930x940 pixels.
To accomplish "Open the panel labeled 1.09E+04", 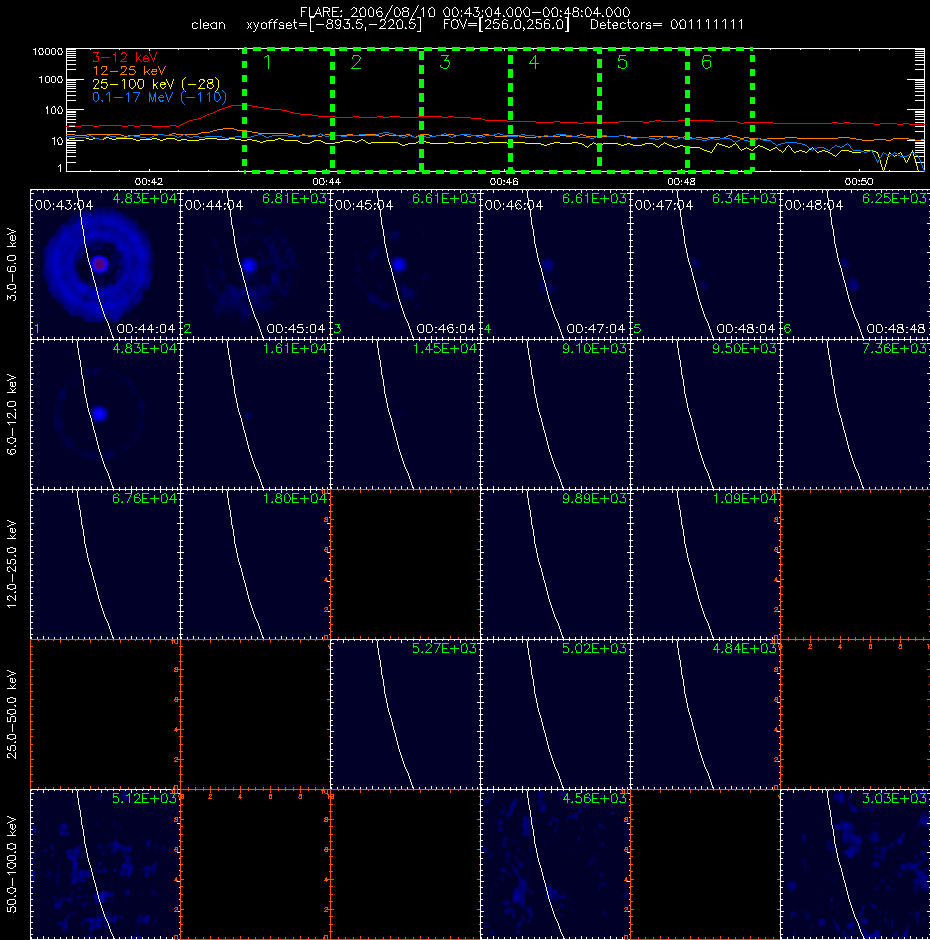I will 705,564.
